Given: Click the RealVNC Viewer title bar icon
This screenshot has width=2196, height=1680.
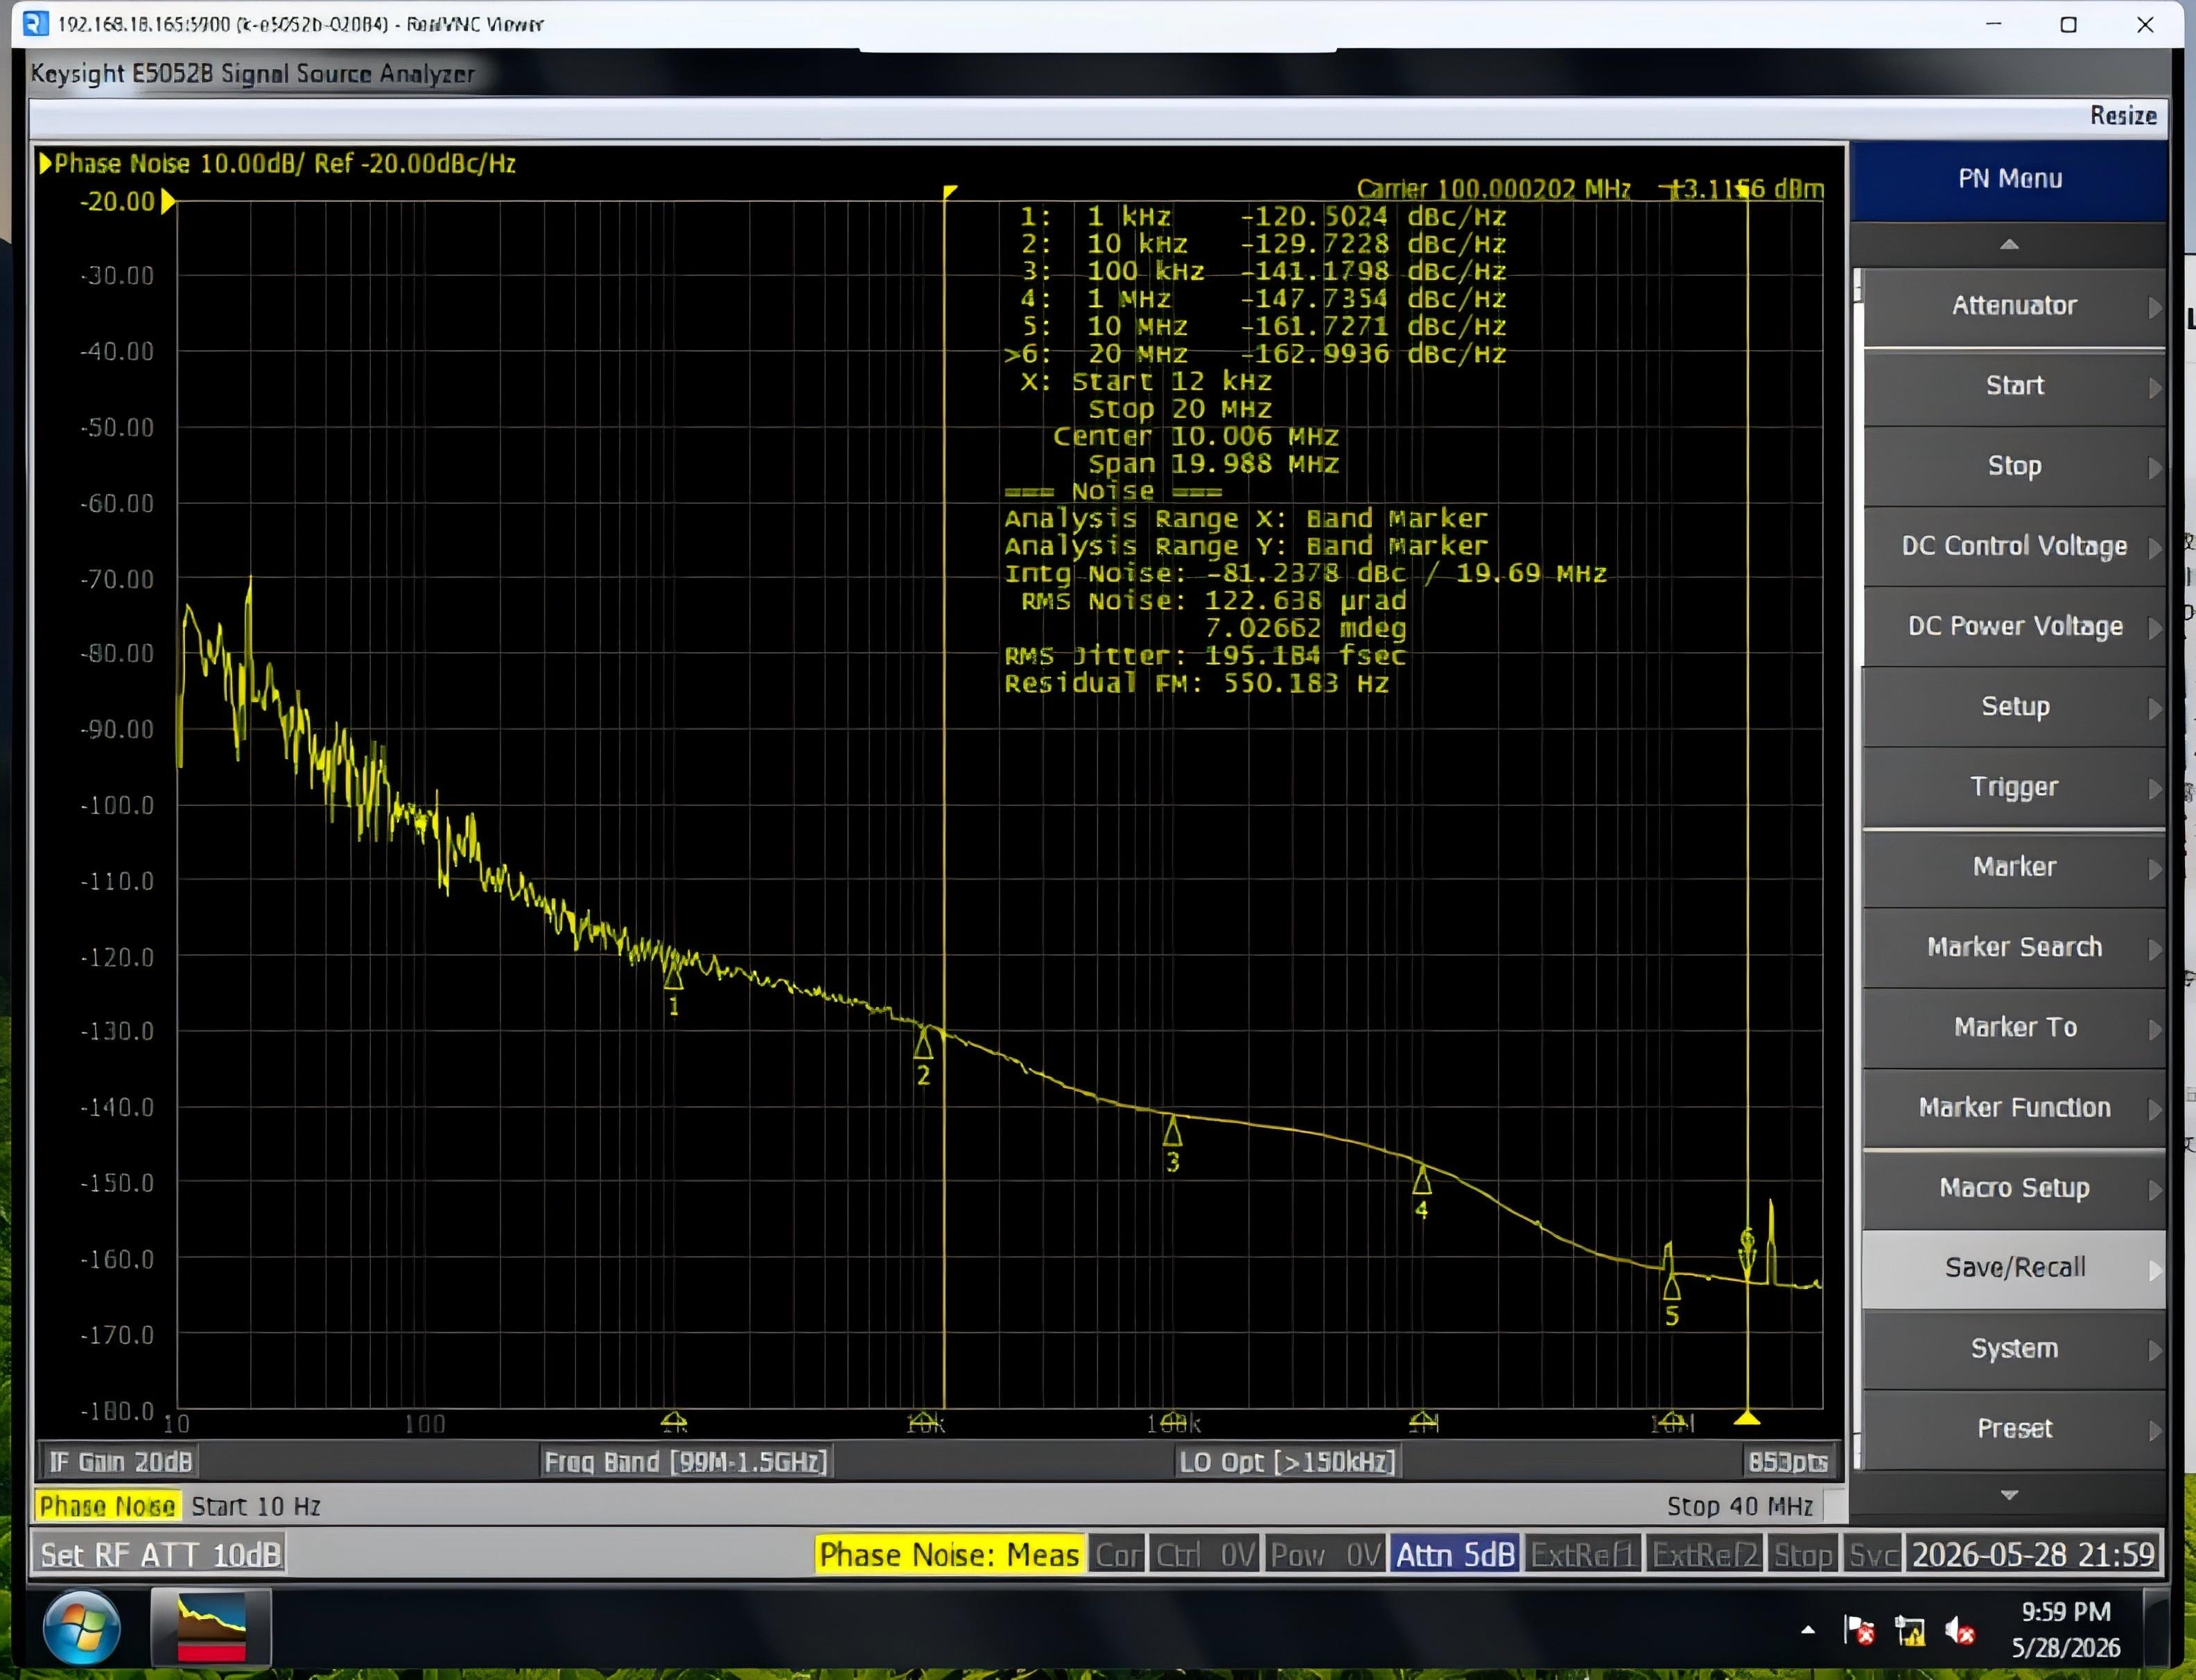Looking at the screenshot, I should (x=36, y=23).
